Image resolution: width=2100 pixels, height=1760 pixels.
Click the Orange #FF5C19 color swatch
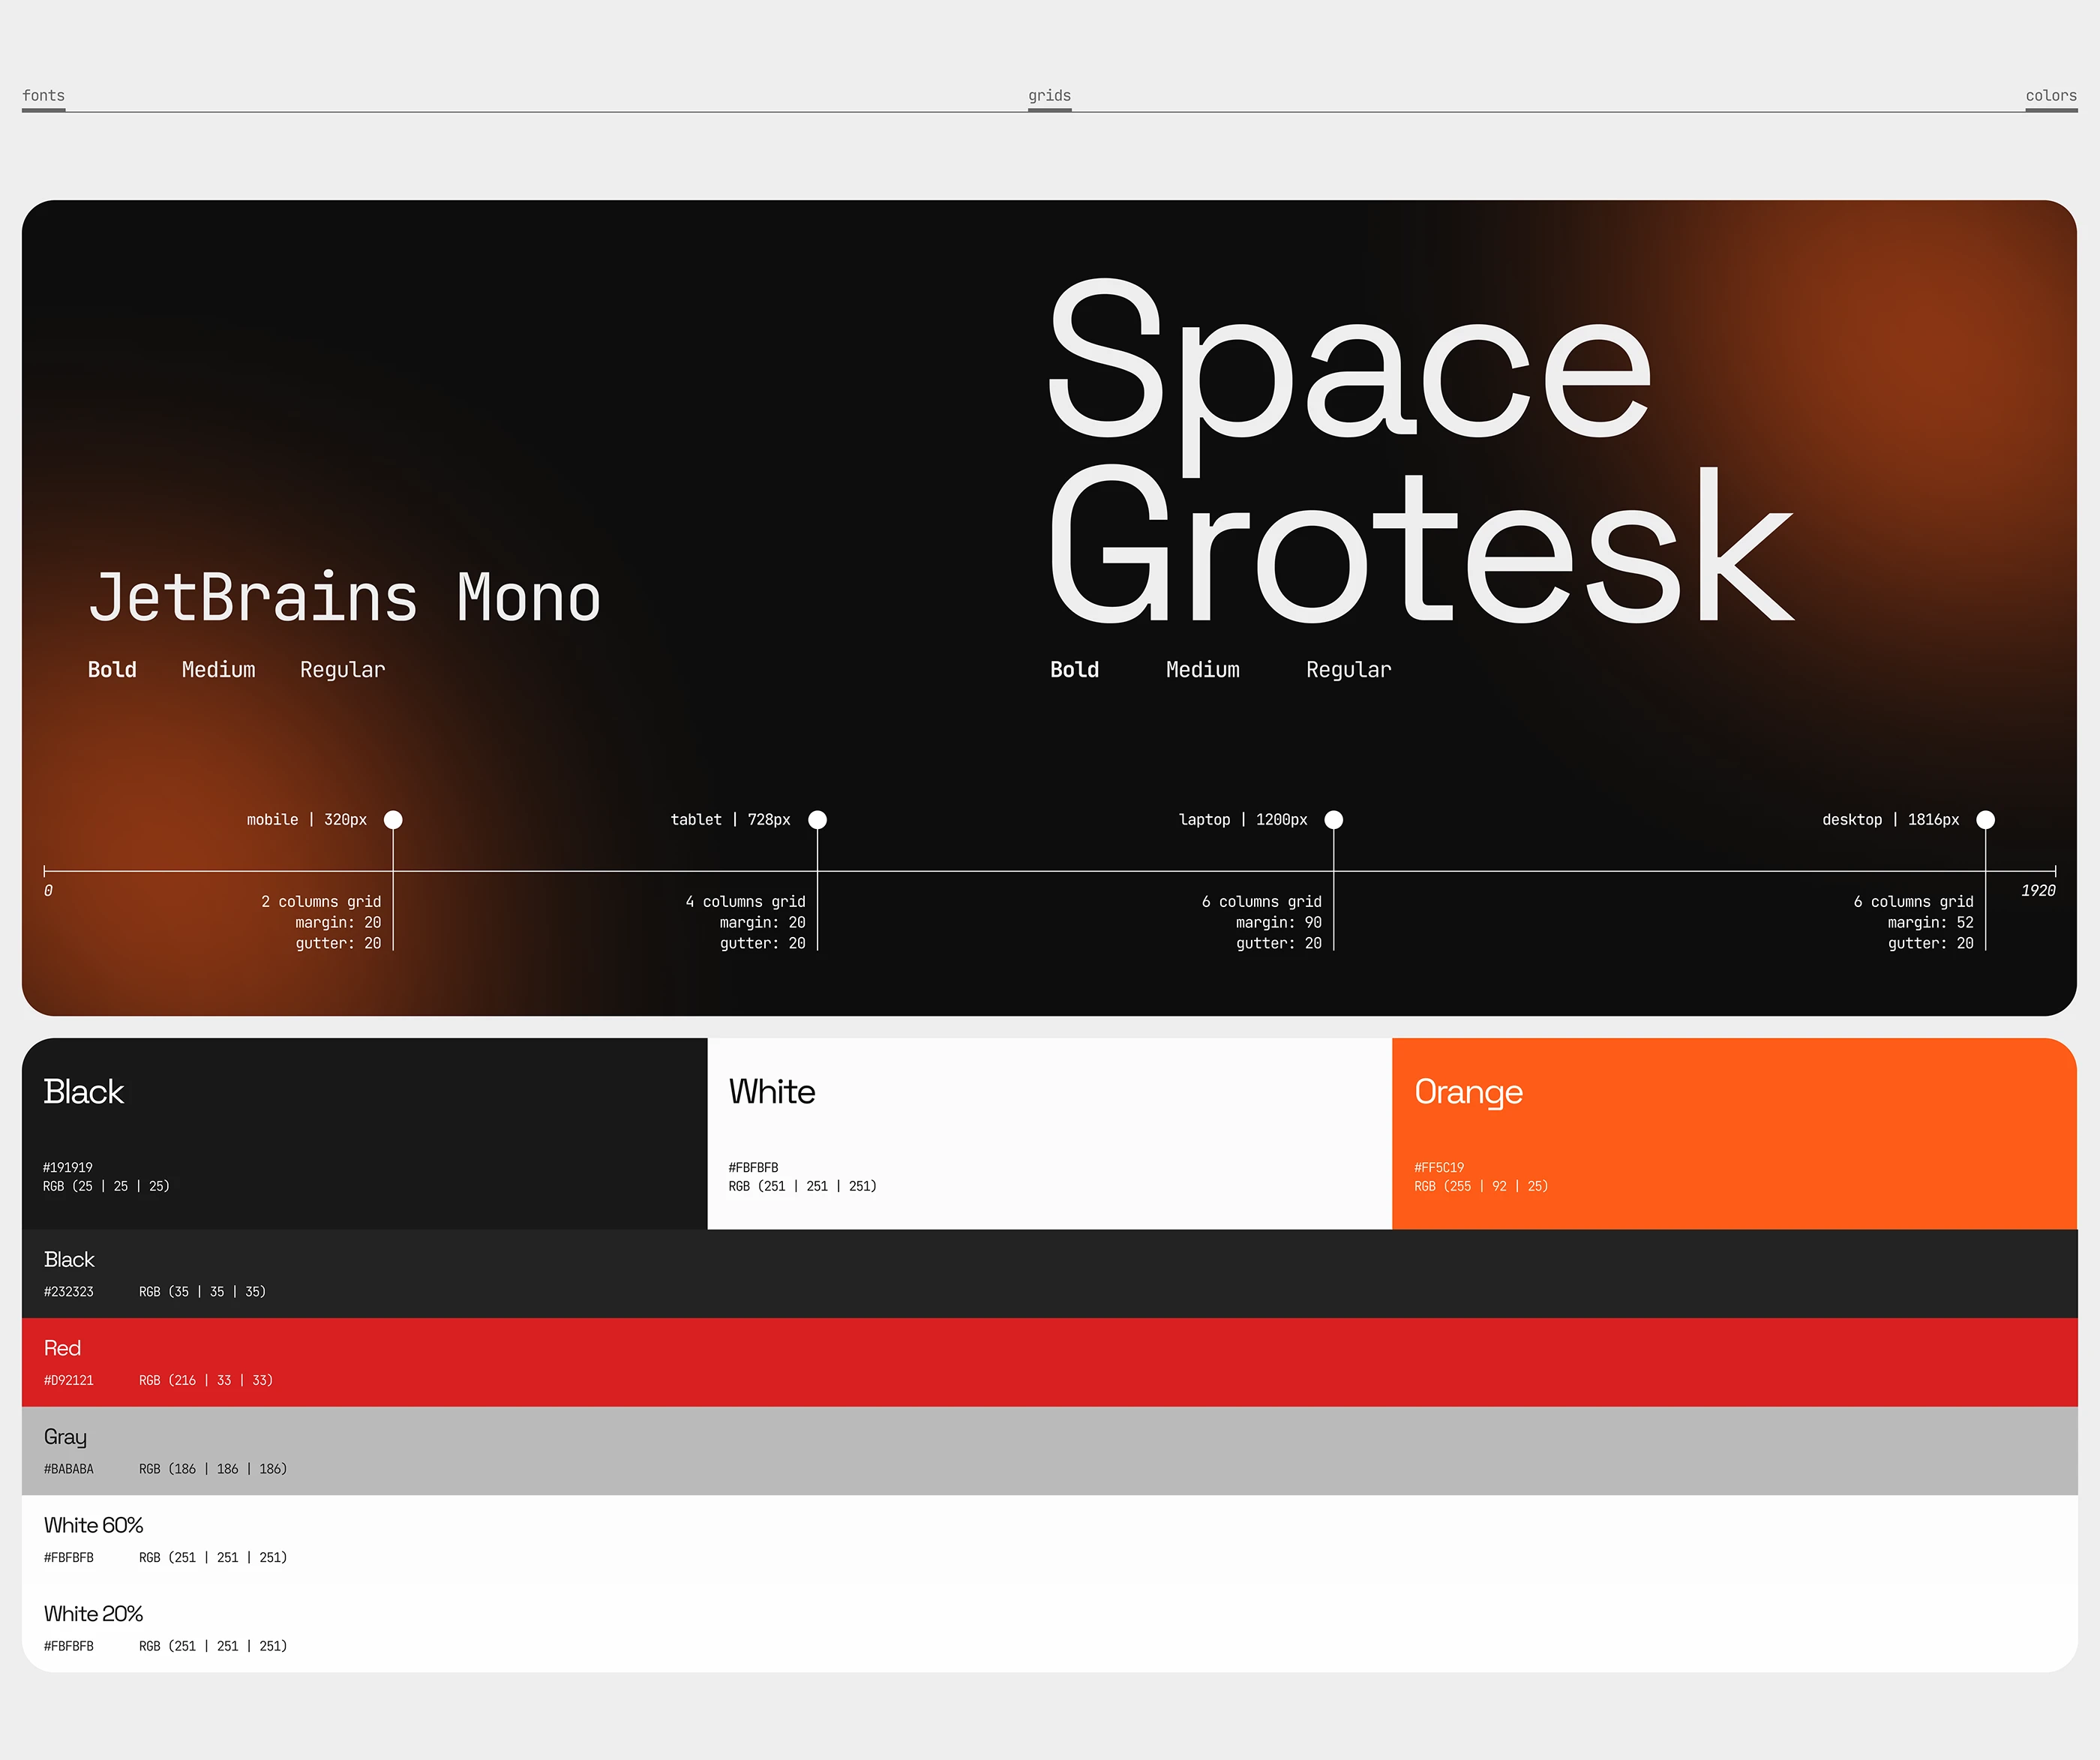[1733, 1133]
